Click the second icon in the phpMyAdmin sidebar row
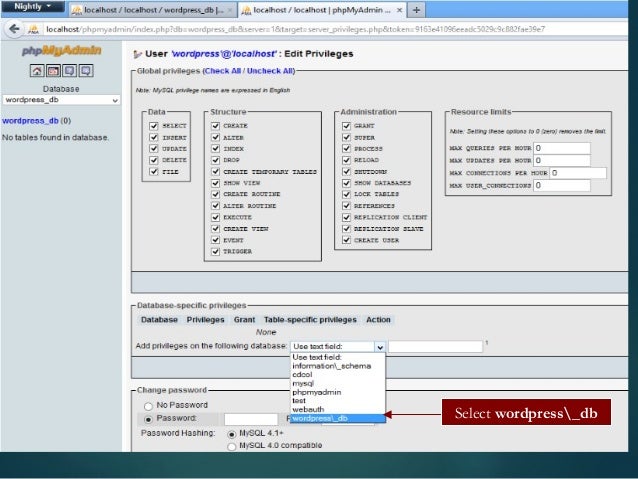Image resolution: width=638 pixels, height=479 pixels. pos(51,70)
